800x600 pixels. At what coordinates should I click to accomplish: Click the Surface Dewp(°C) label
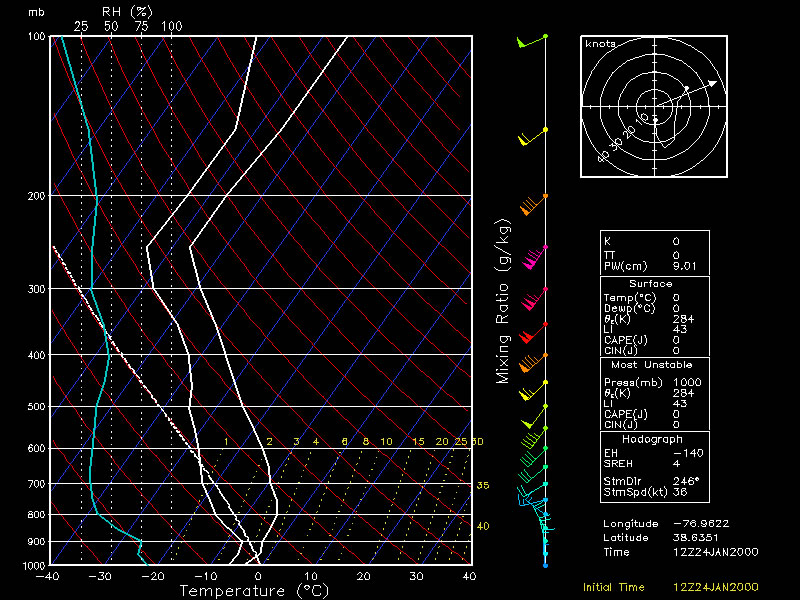pyautogui.click(x=630, y=308)
